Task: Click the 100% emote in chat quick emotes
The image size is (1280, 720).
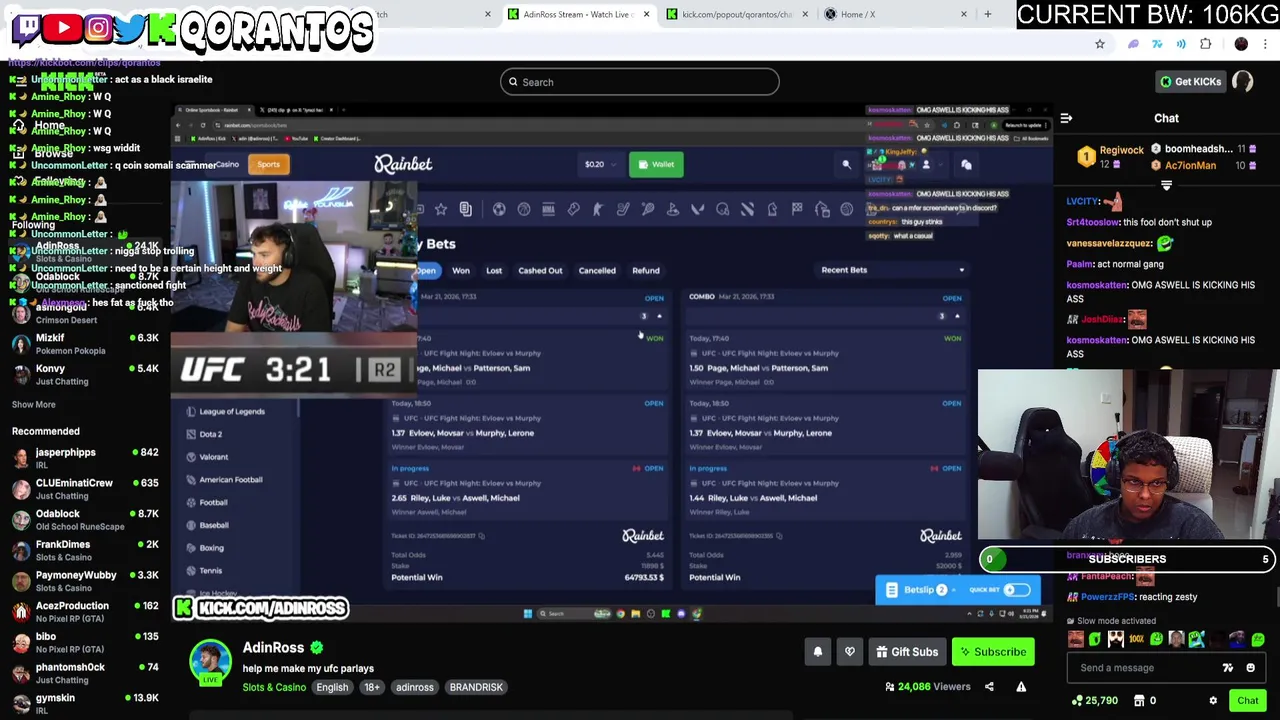Action: pyautogui.click(x=1136, y=640)
